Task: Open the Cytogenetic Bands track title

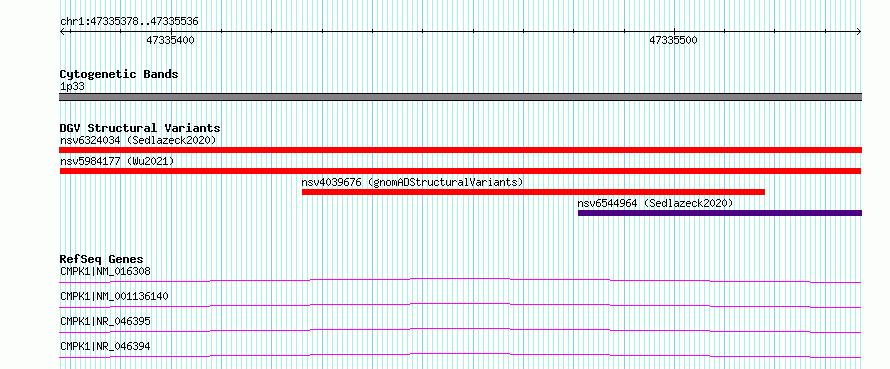Action: 119,74
